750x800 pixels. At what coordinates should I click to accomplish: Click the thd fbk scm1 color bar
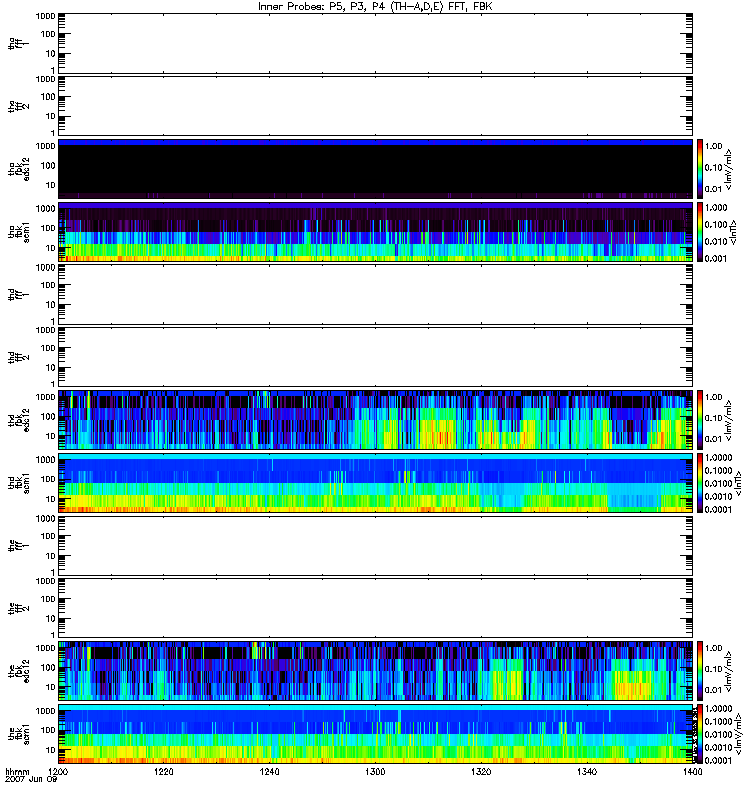click(x=700, y=483)
